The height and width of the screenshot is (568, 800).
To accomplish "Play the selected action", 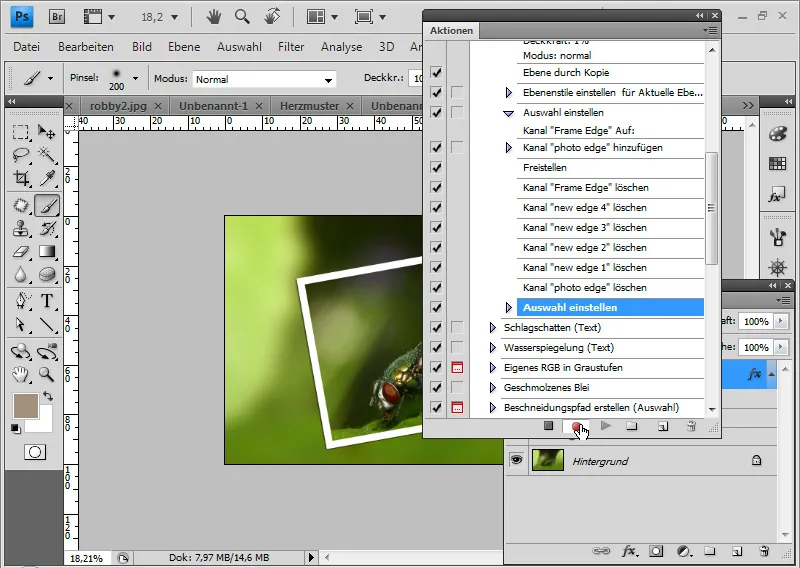I will (x=606, y=426).
